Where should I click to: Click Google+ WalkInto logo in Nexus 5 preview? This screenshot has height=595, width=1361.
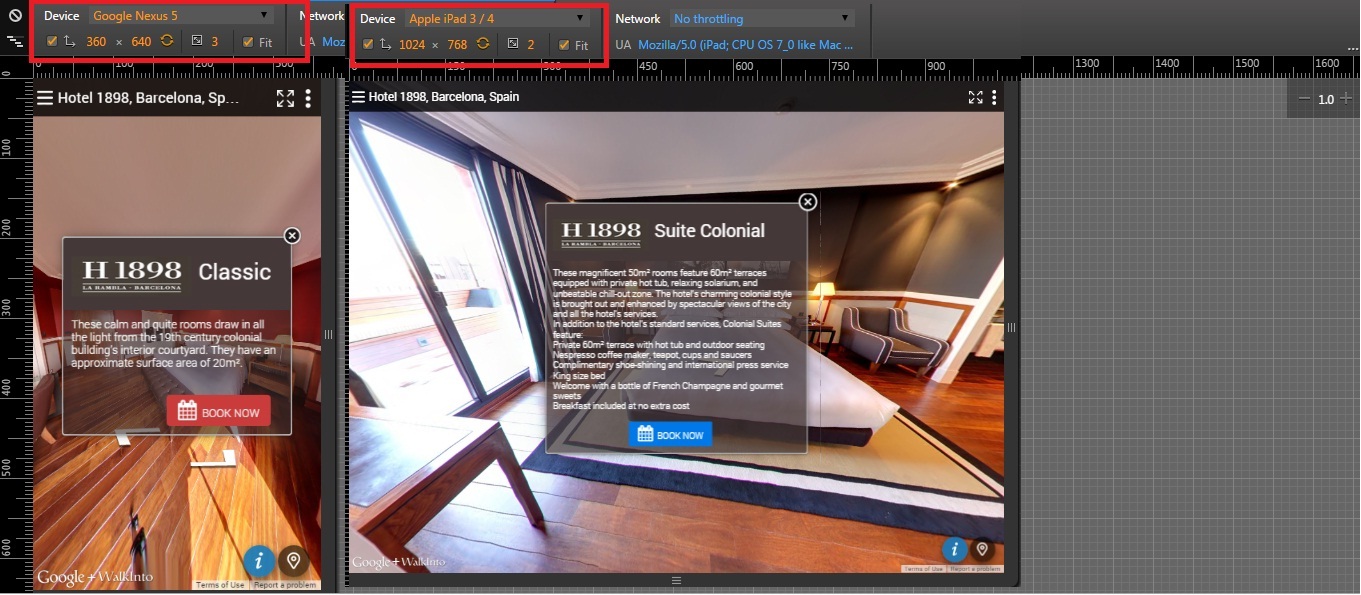tap(95, 578)
